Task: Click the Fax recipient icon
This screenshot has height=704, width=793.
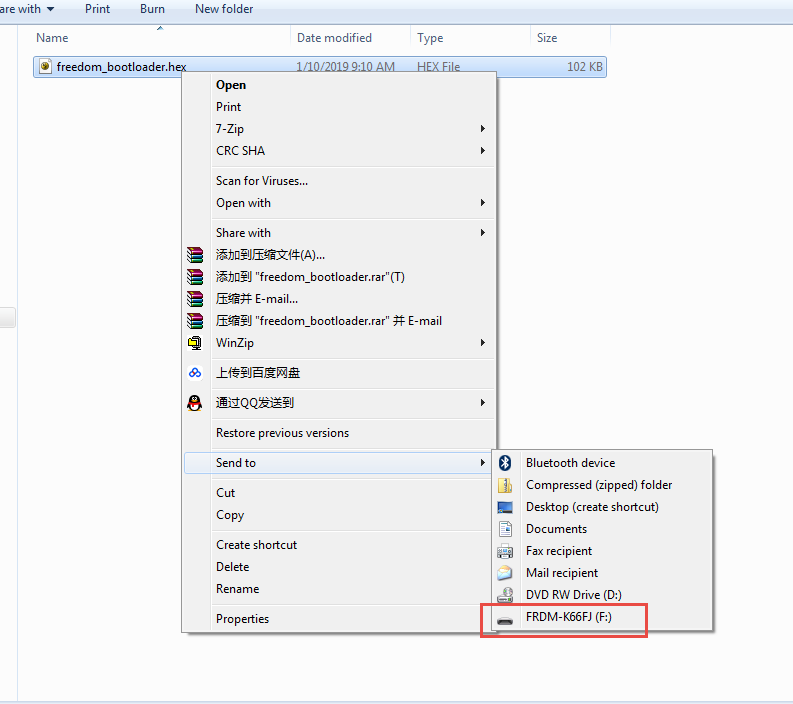Action: (x=505, y=551)
